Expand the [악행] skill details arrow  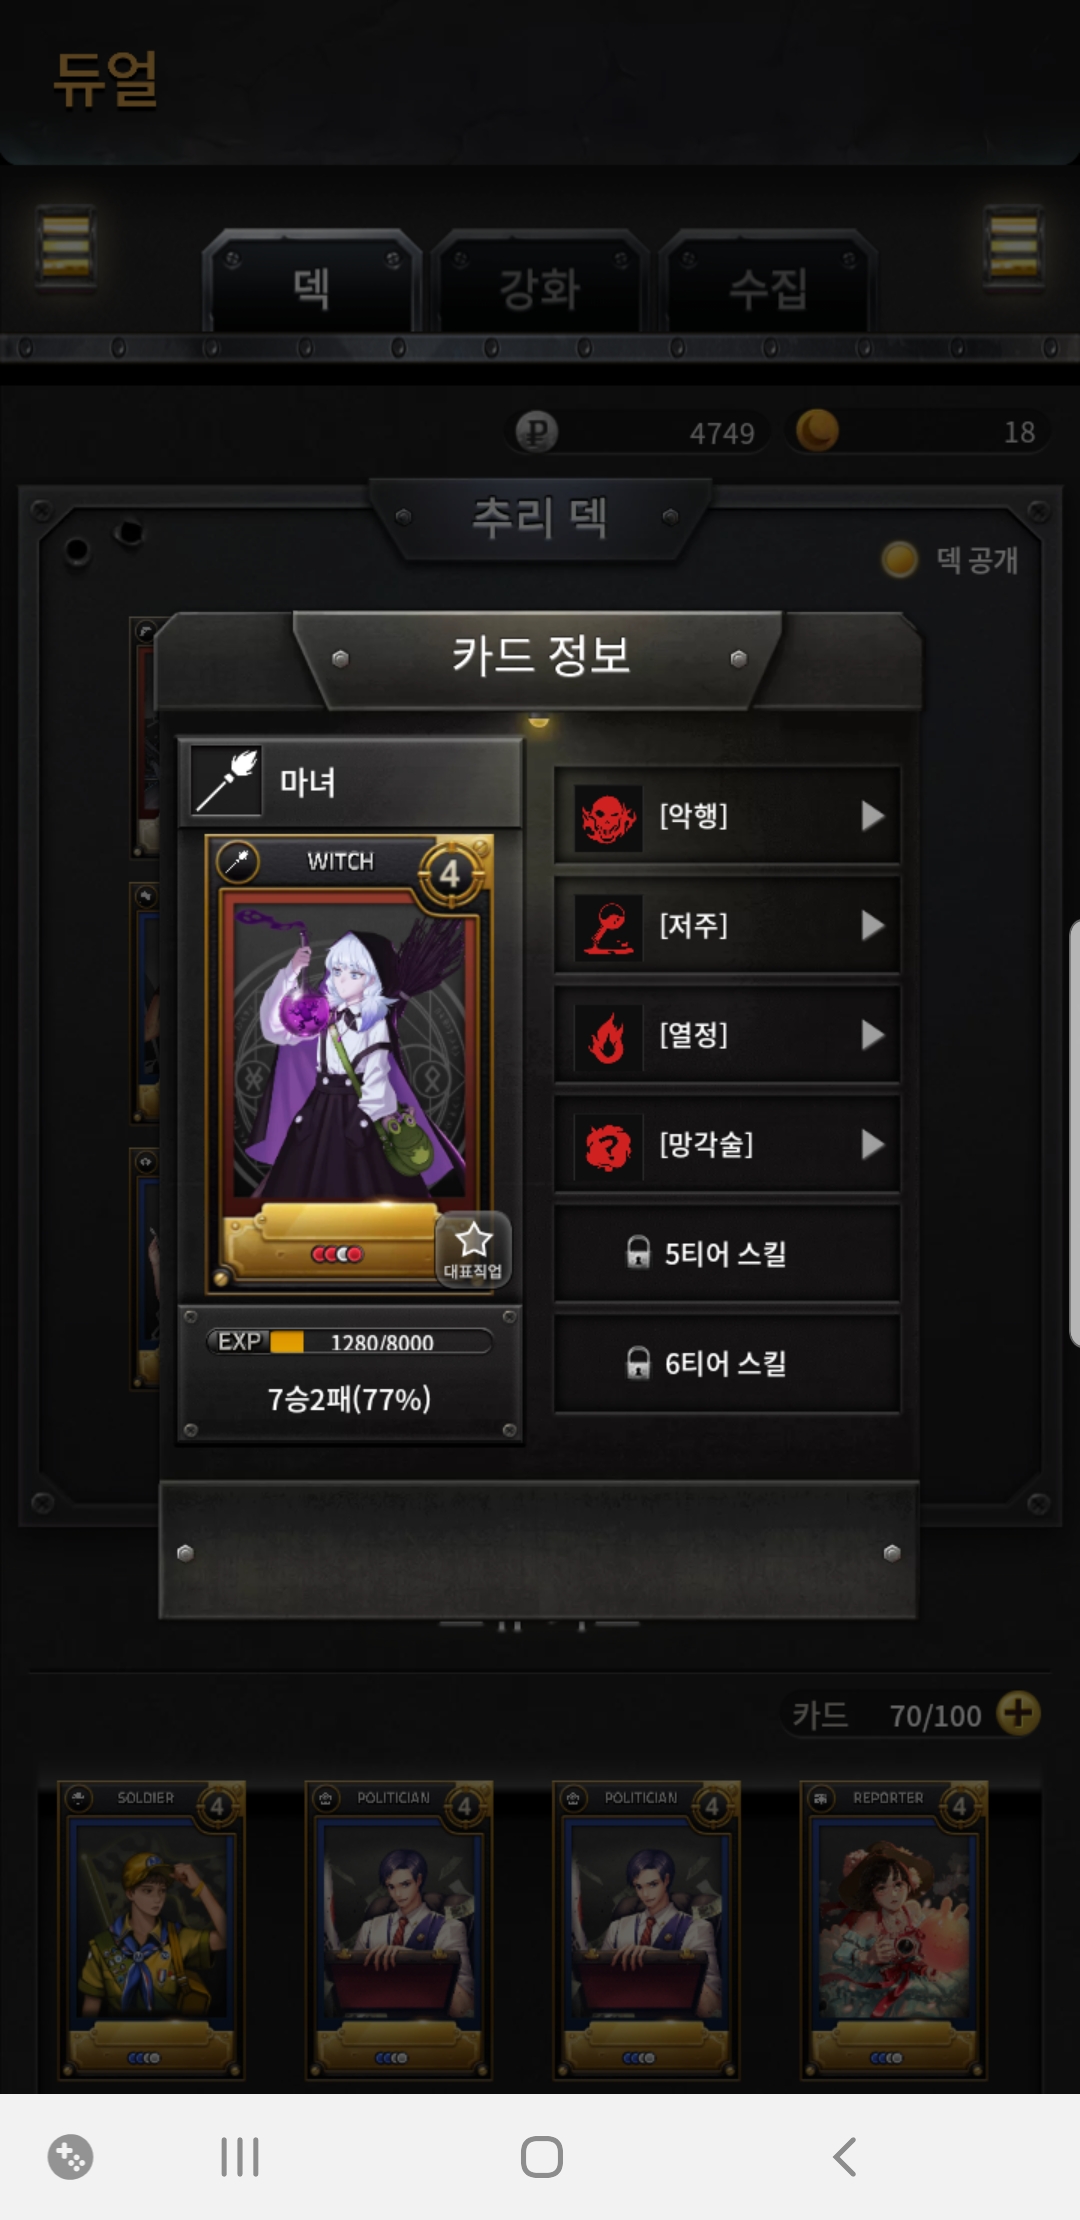[x=873, y=816]
